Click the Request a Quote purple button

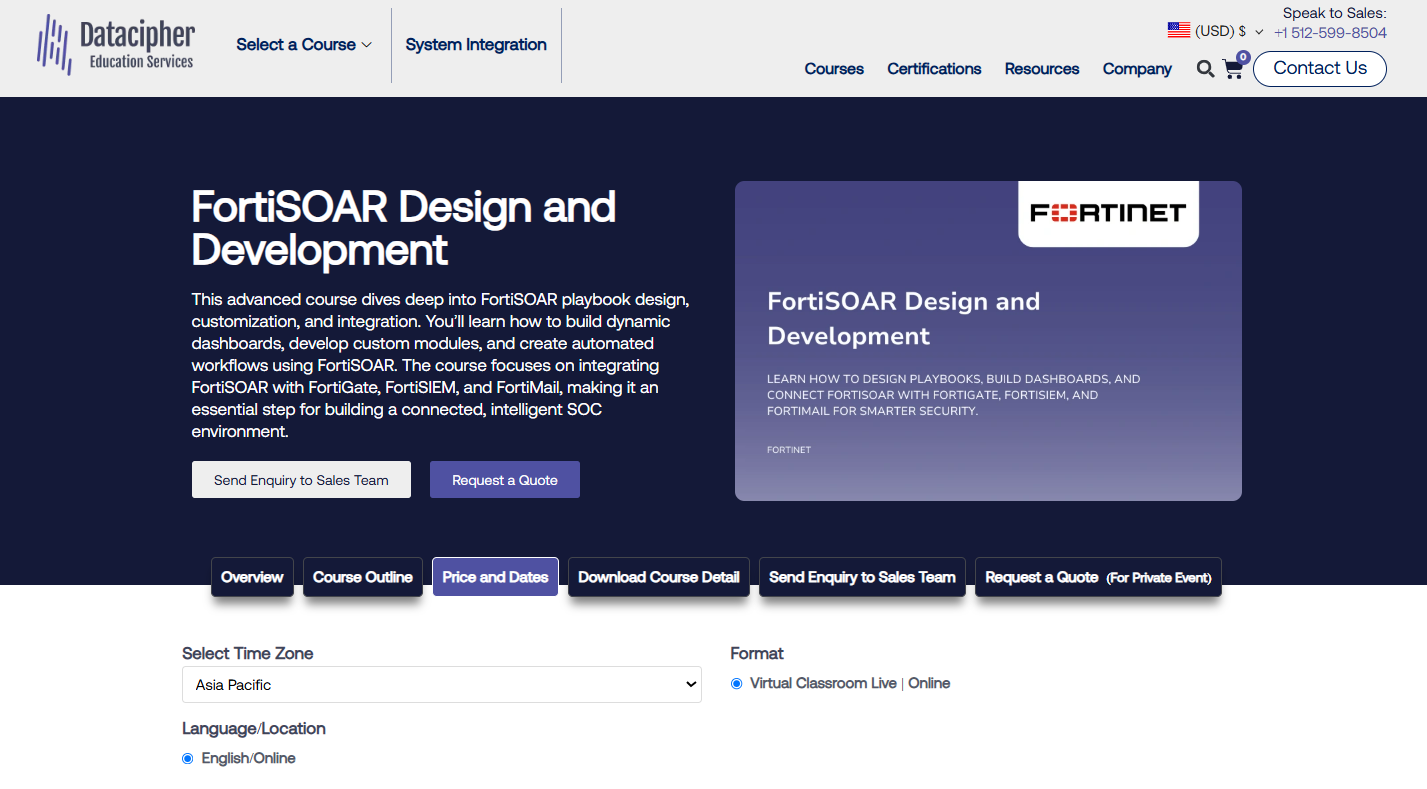(505, 480)
